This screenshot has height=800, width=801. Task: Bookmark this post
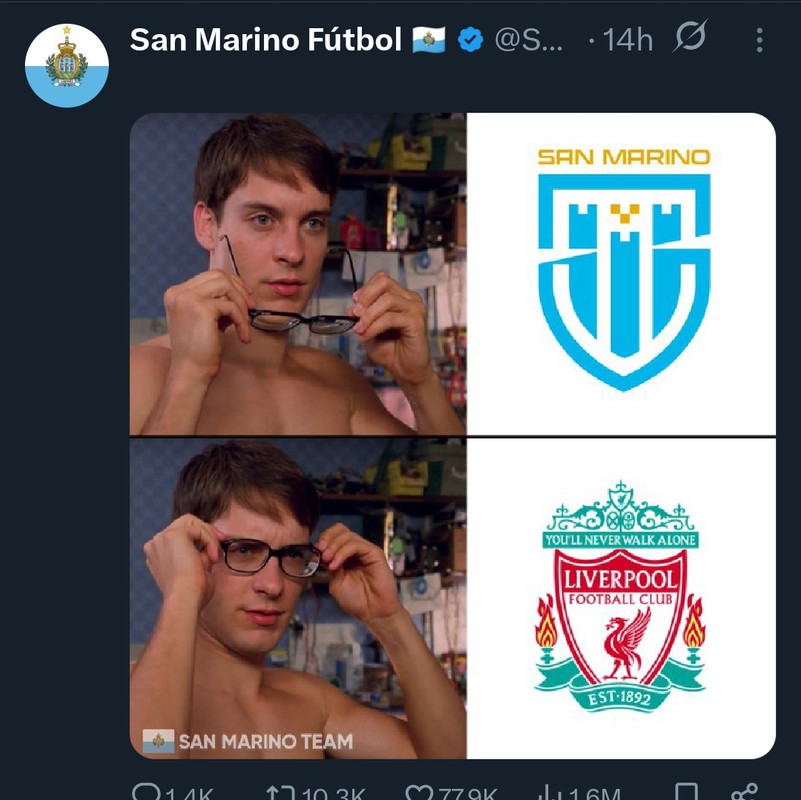[x=686, y=792]
